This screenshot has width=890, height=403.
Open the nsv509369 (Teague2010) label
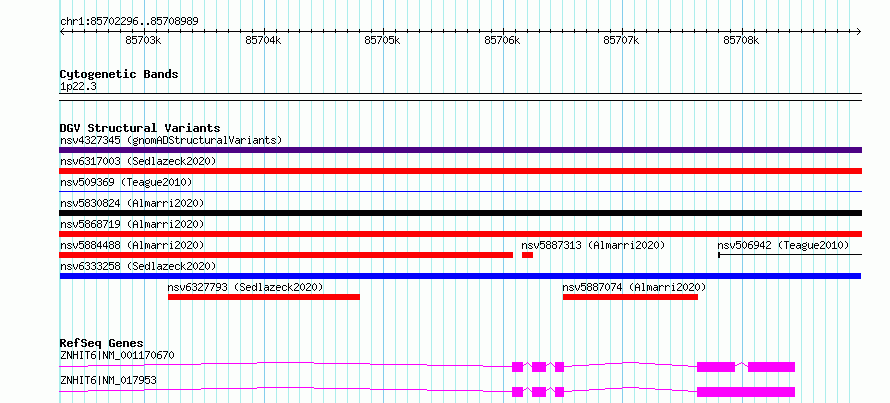point(126,182)
